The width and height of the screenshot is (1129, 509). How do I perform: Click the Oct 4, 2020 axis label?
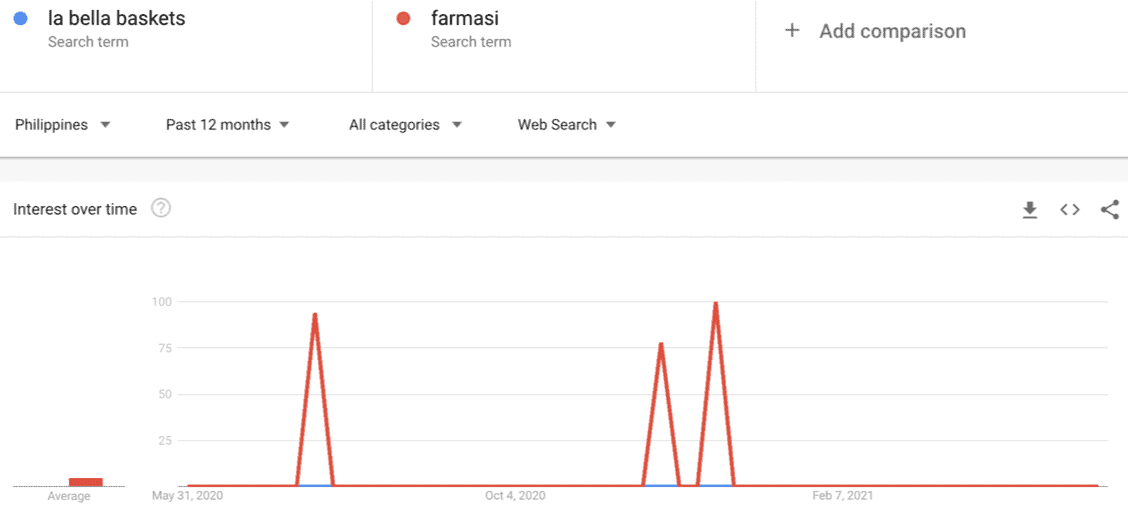click(x=515, y=496)
